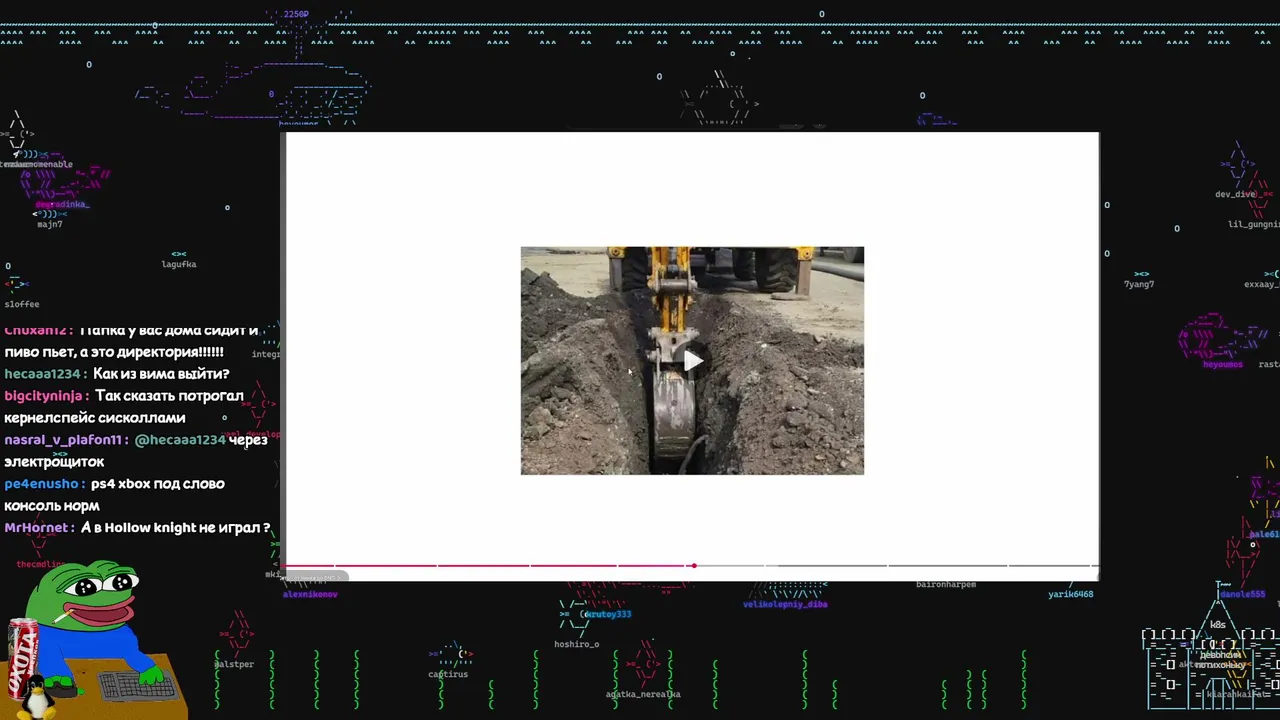Screen dimensions: 1280x720
Task: Click fish label 'baironharpem'
Action: point(946,584)
